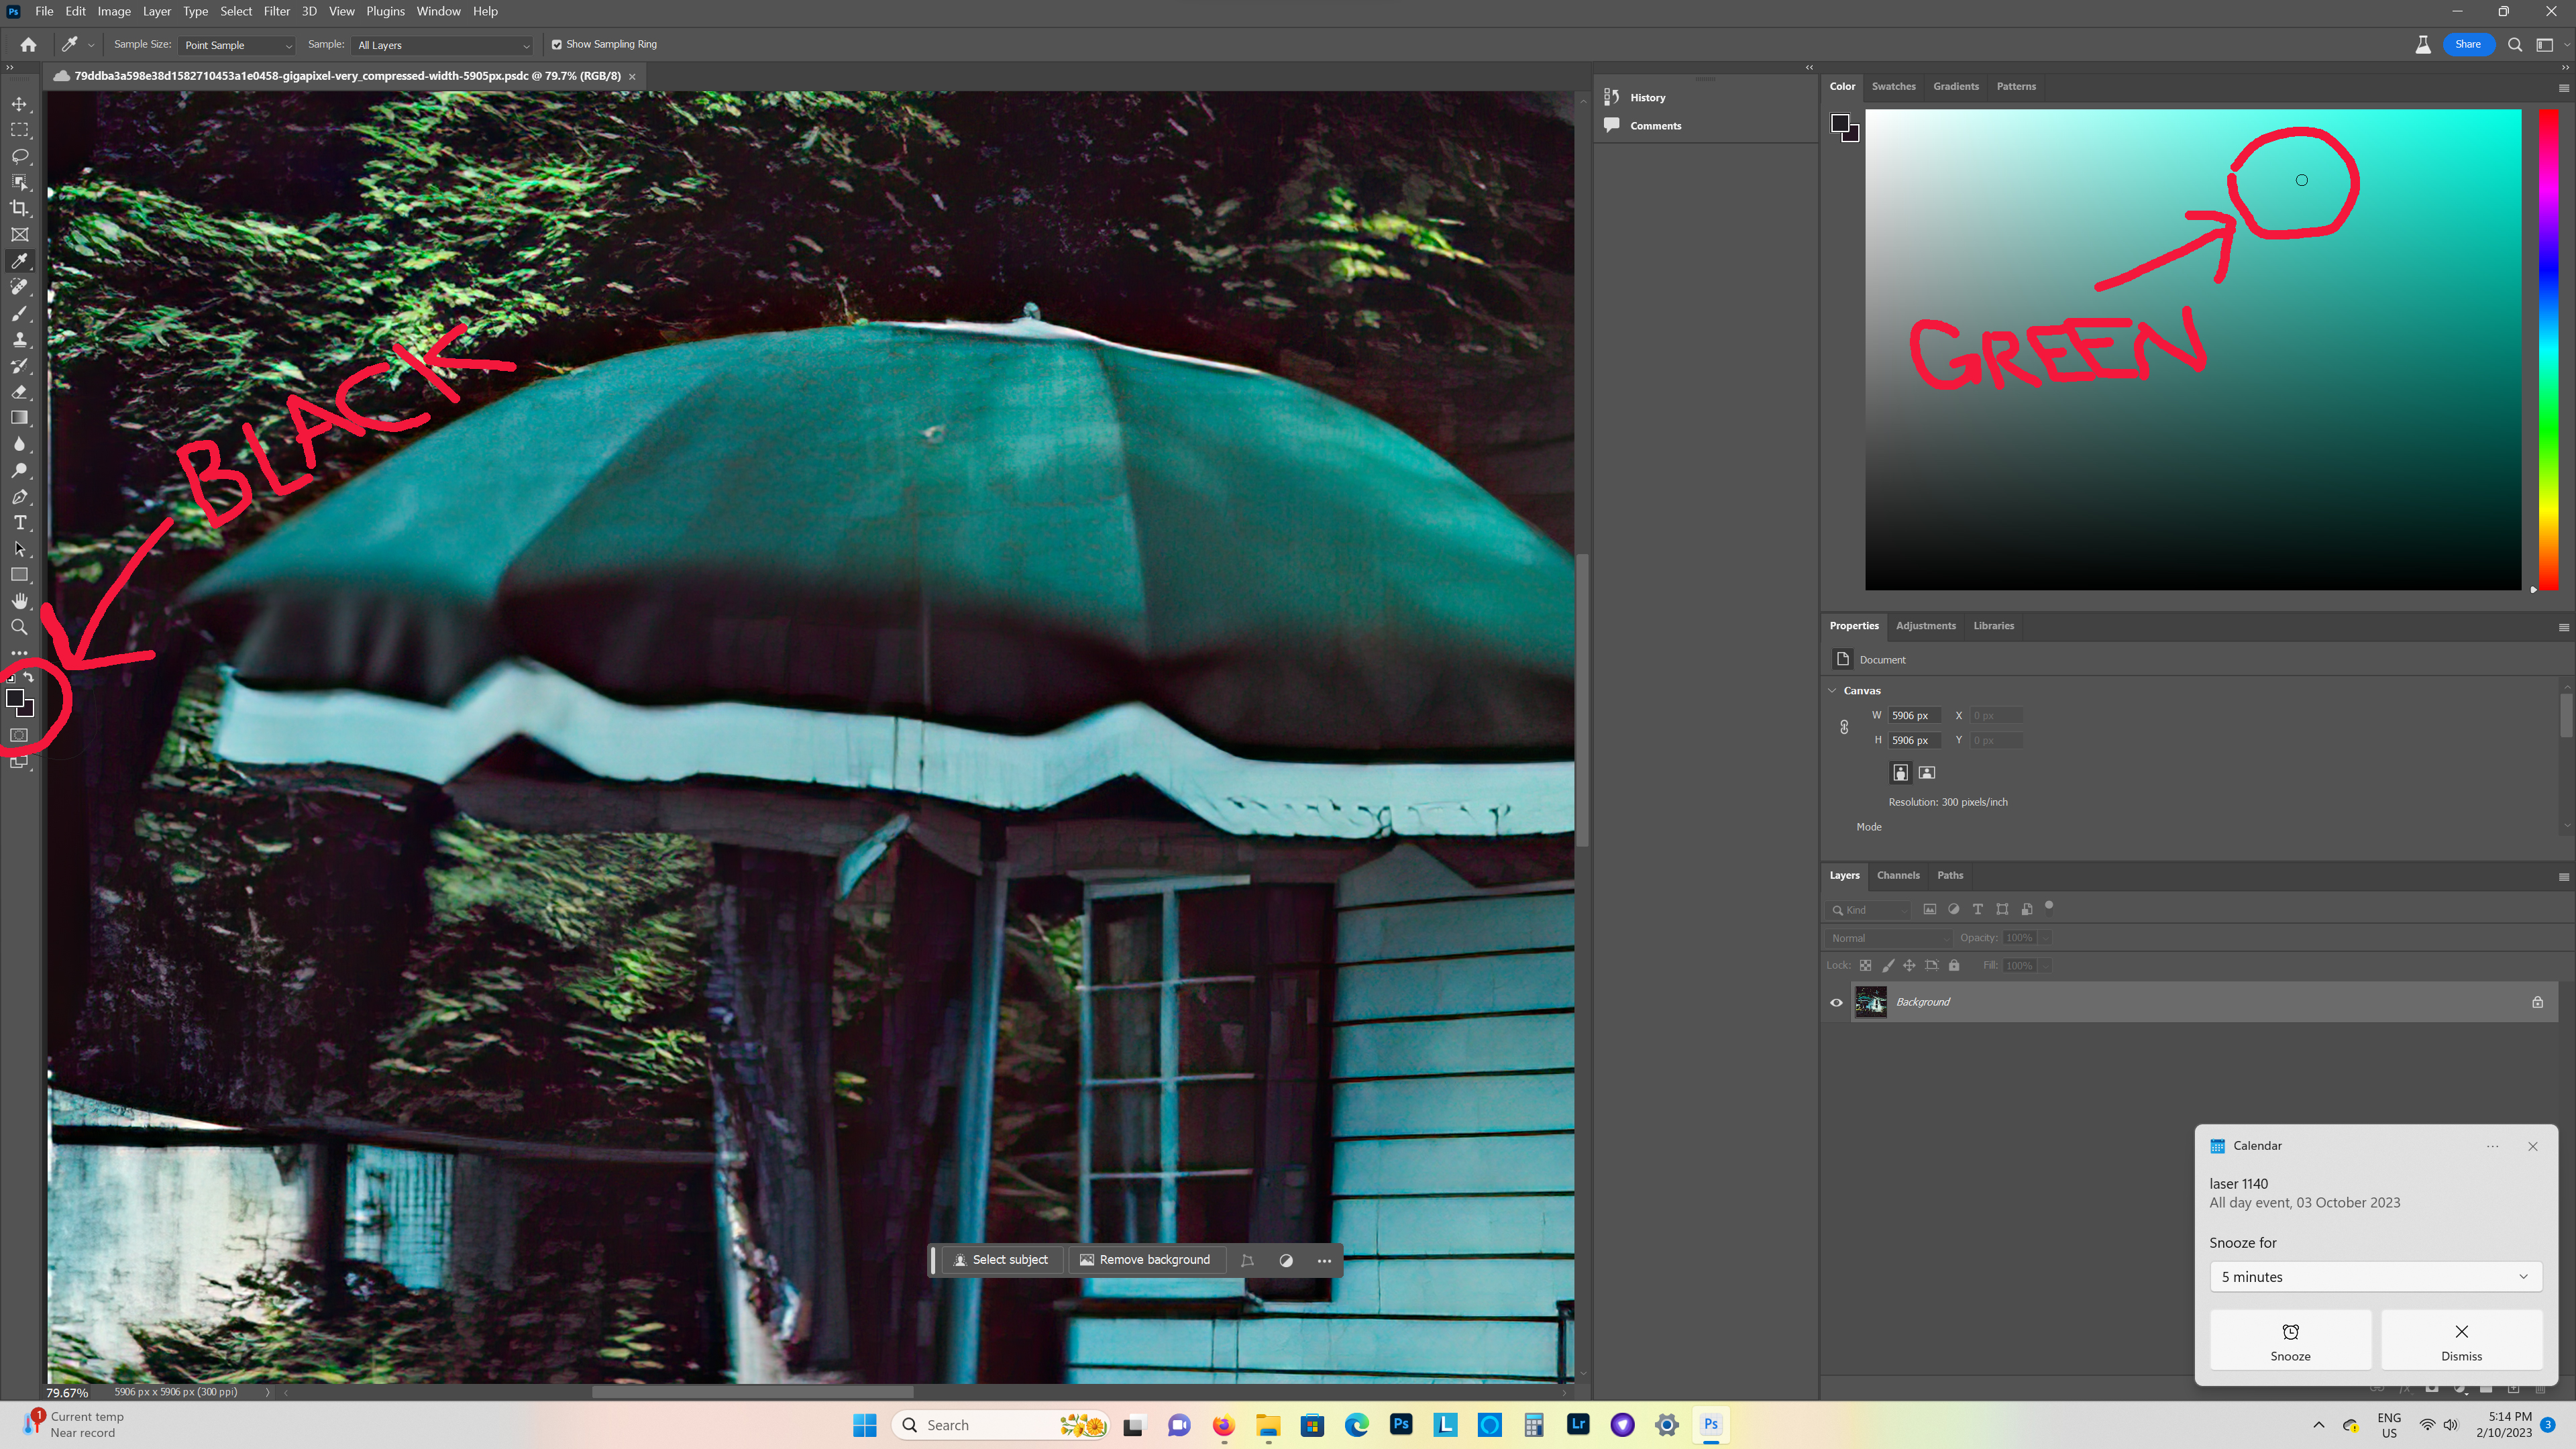Click the Remove background button
Image resolution: width=2576 pixels, height=1449 pixels.
click(1146, 1260)
